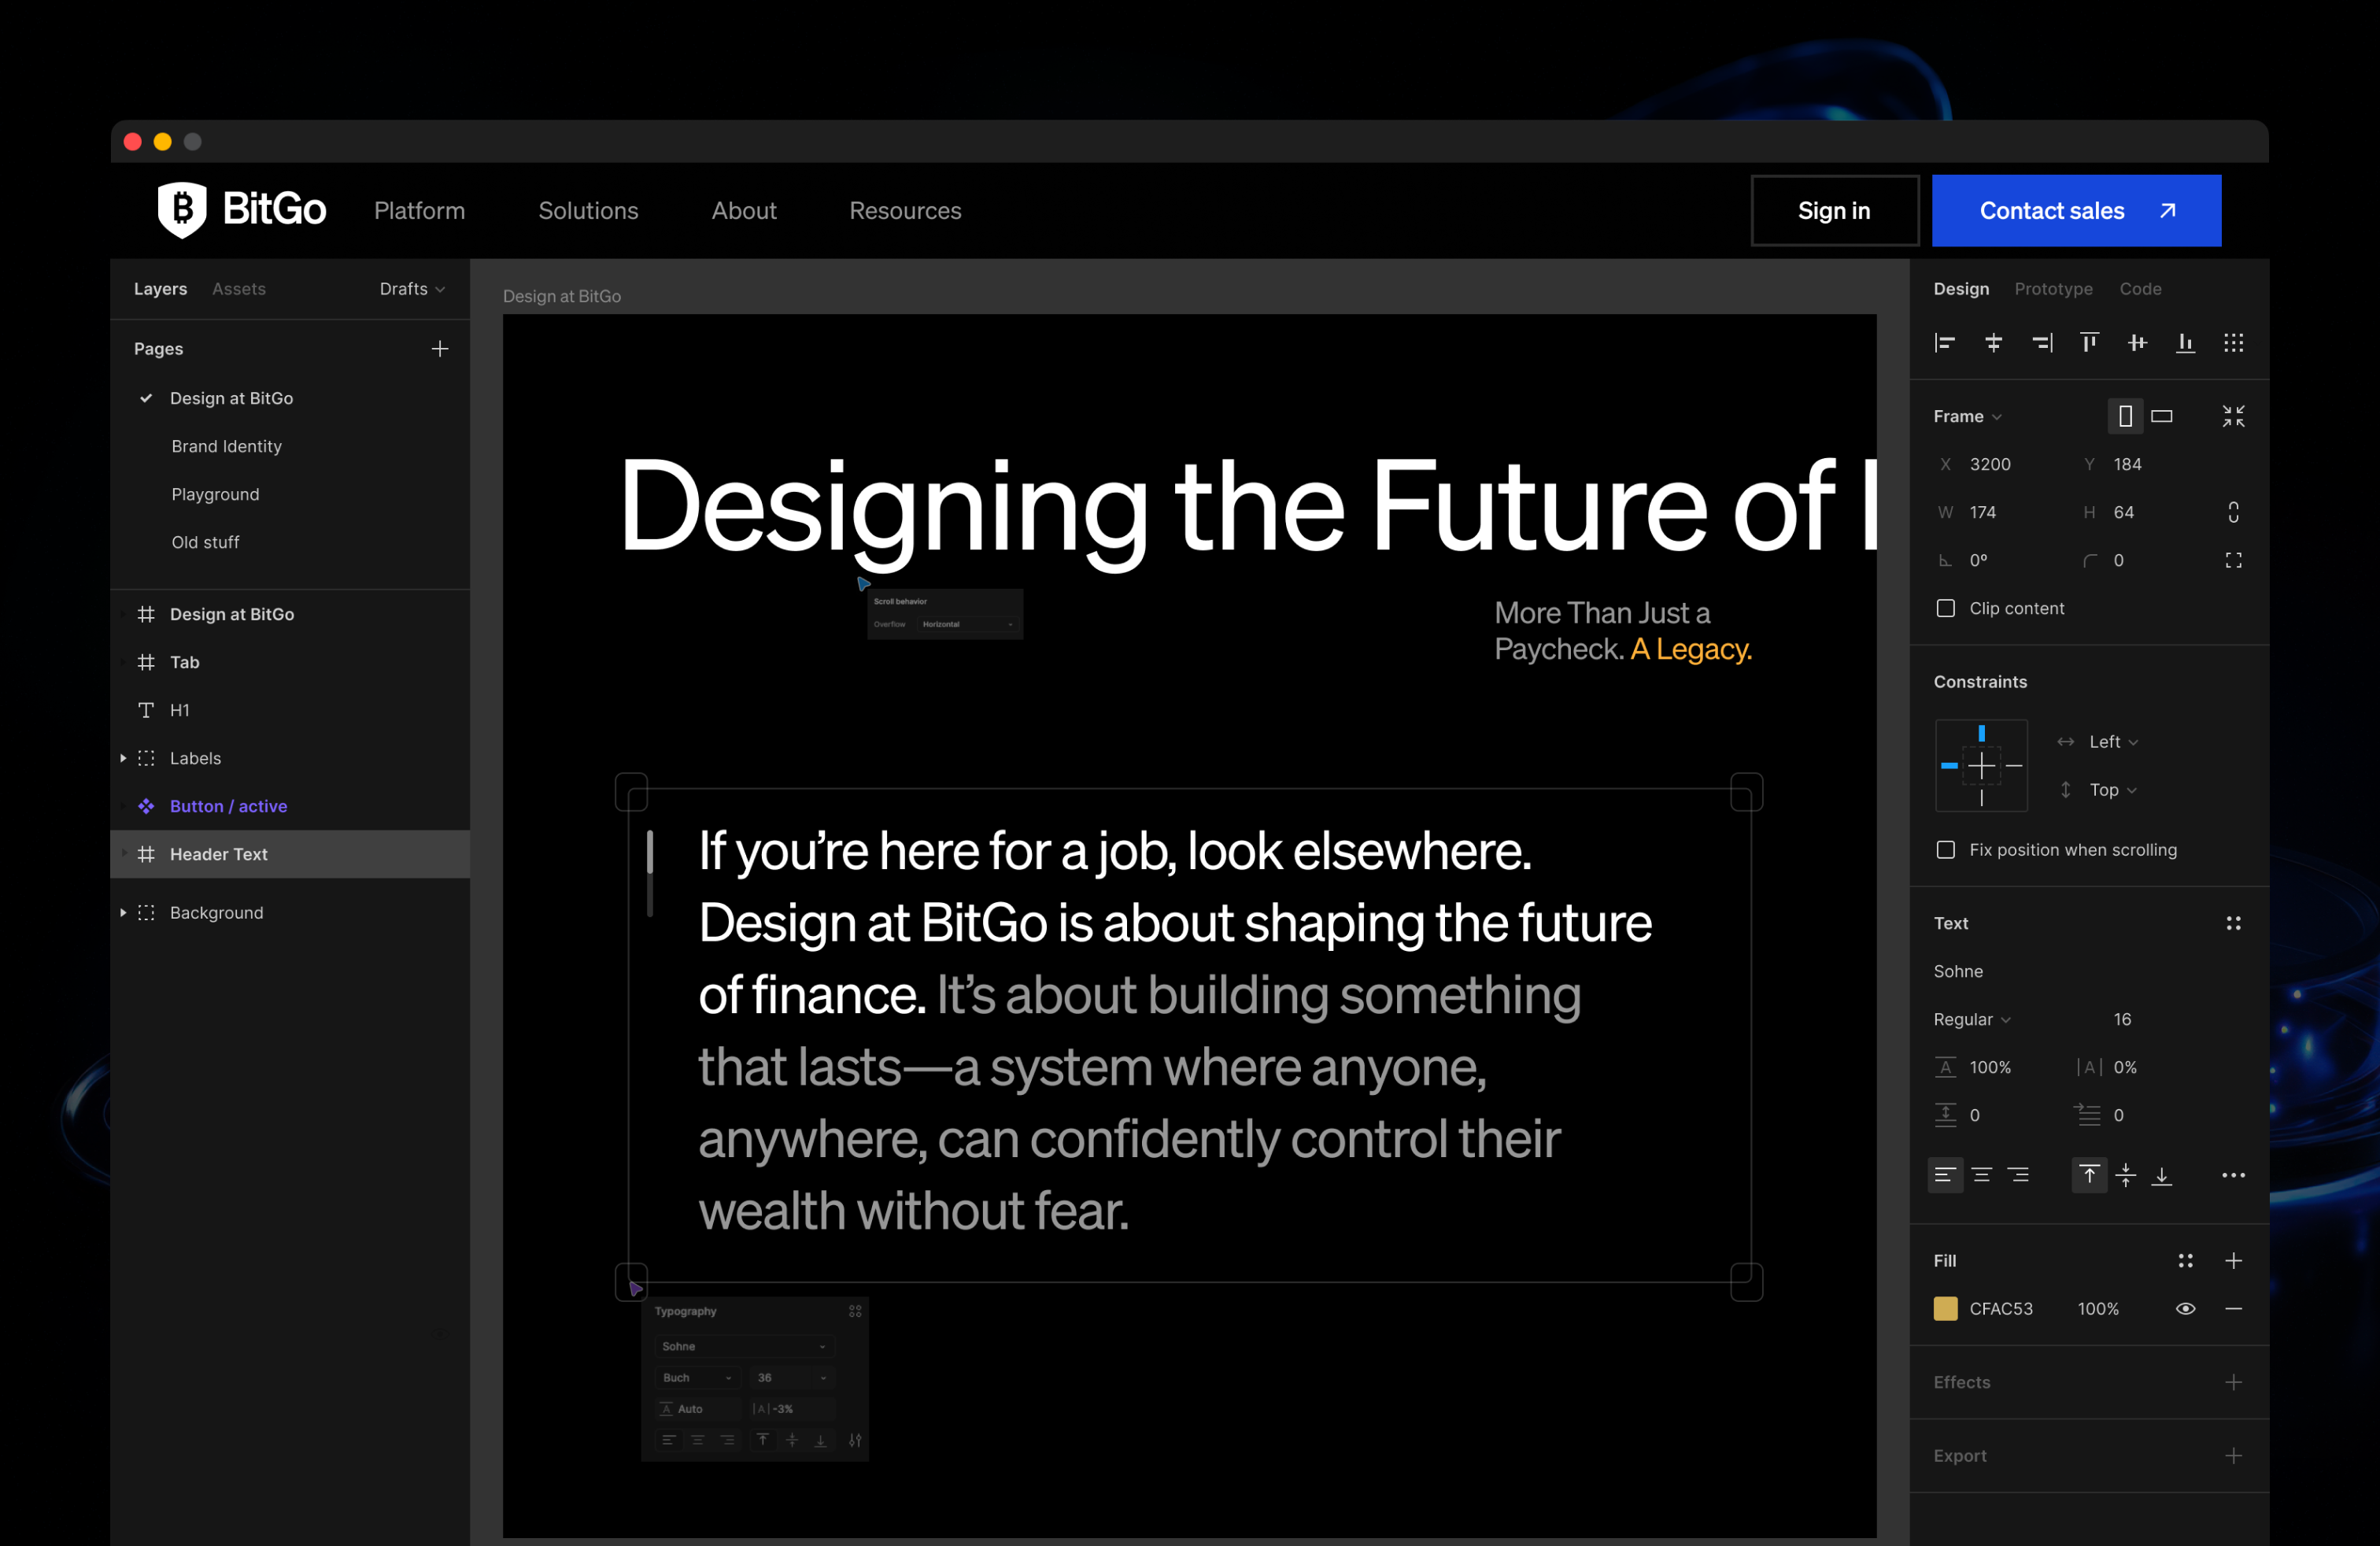Click the CFAC53 fill color swatch
Screen dimensions: 2380x1546
(1945, 1308)
